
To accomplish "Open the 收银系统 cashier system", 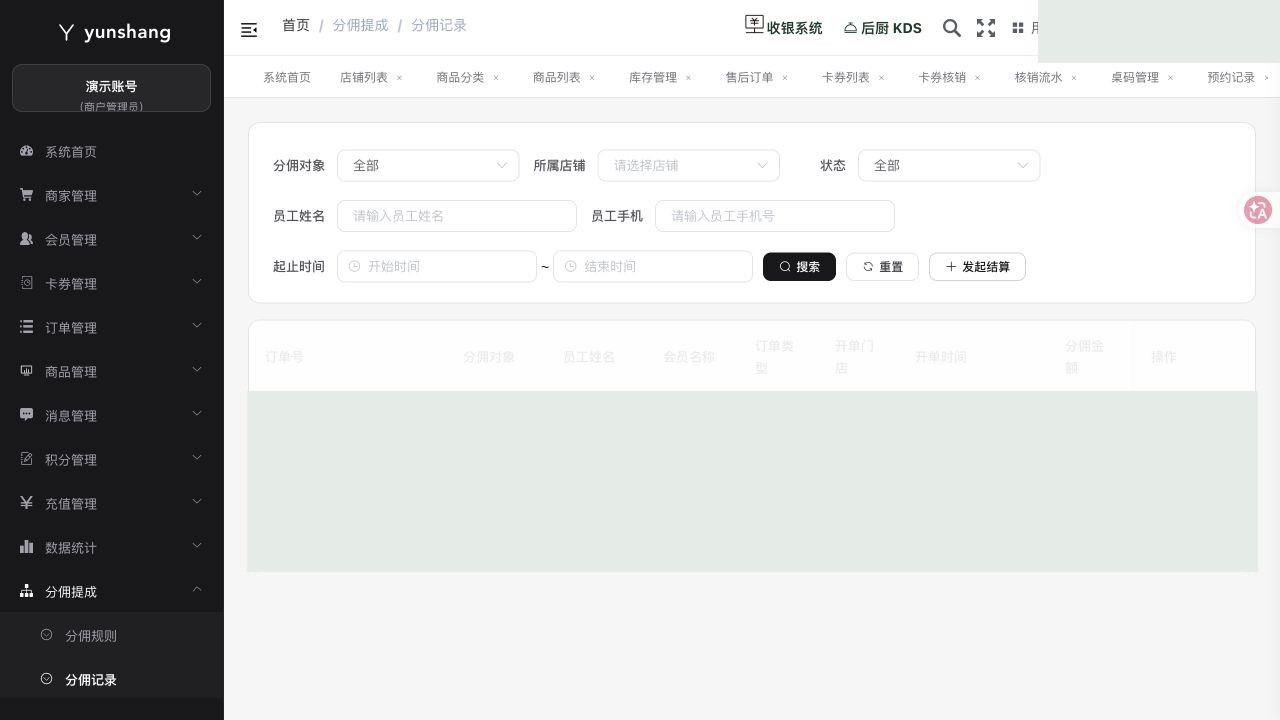I will pyautogui.click(x=783, y=27).
